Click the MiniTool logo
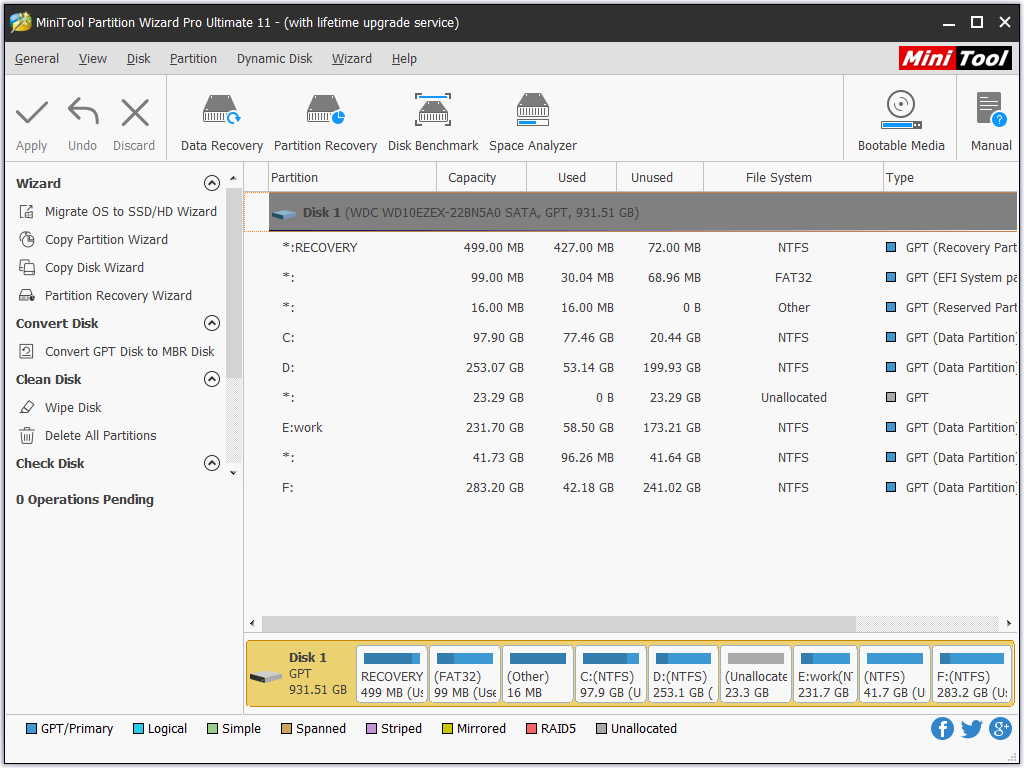The width and height of the screenshot is (1024, 768). [x=955, y=58]
